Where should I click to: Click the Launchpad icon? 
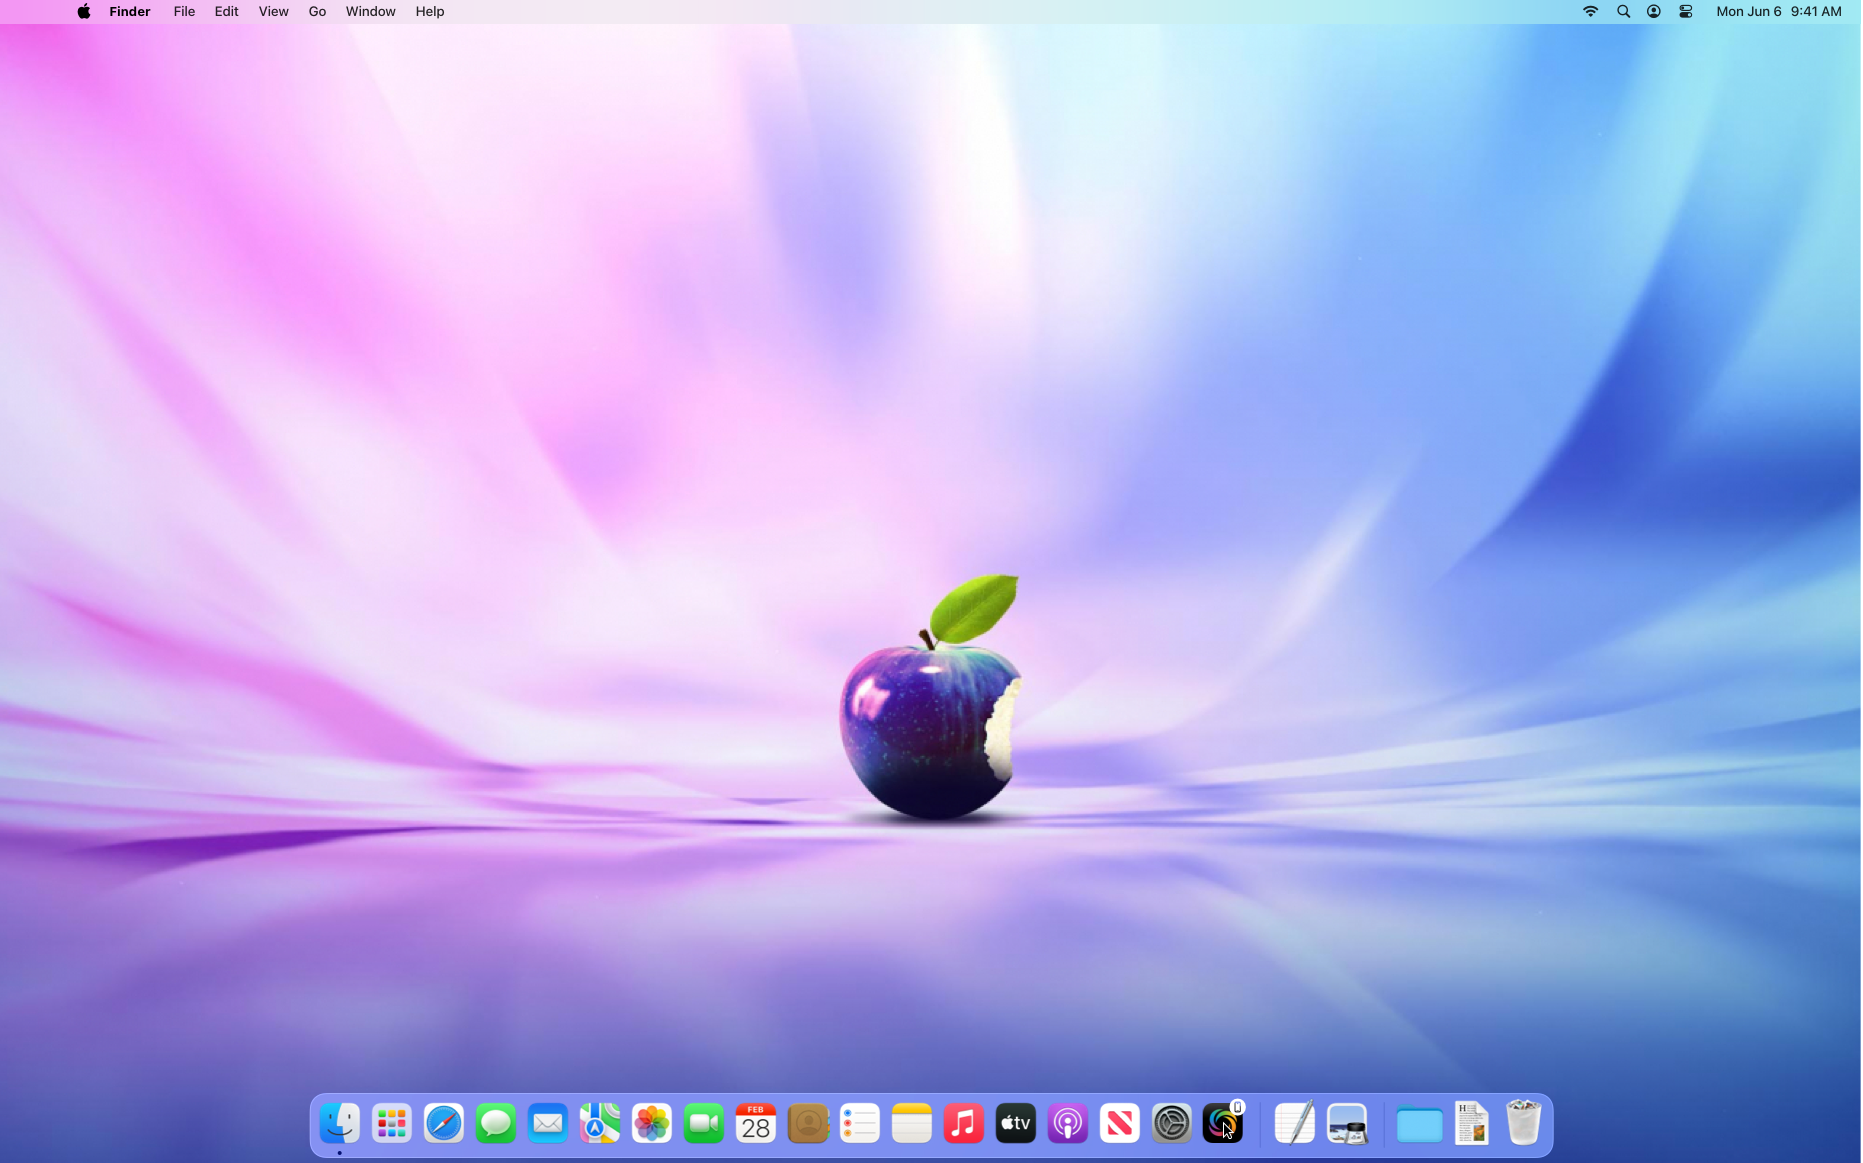(391, 1124)
